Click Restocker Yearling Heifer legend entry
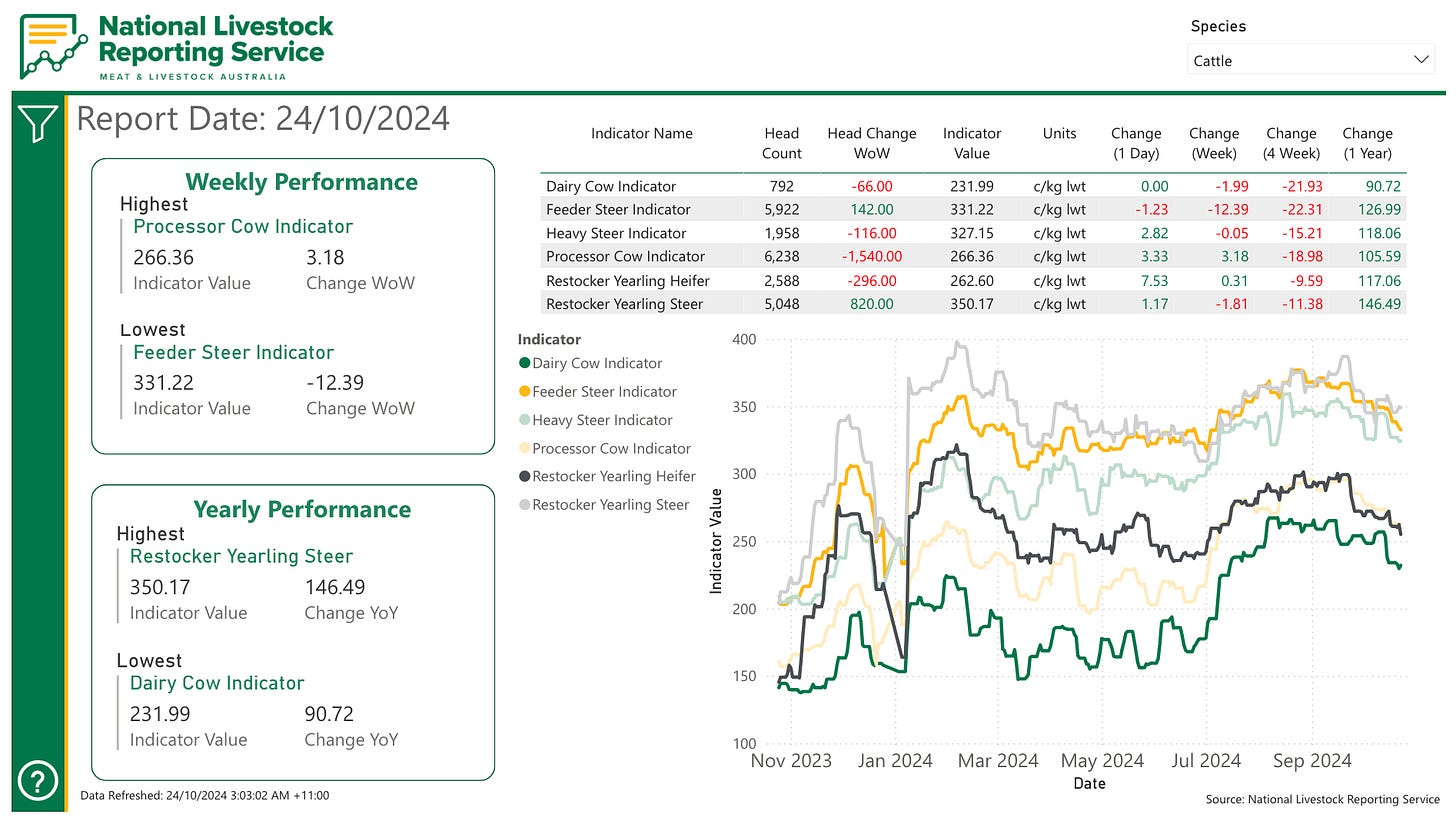 [606, 476]
